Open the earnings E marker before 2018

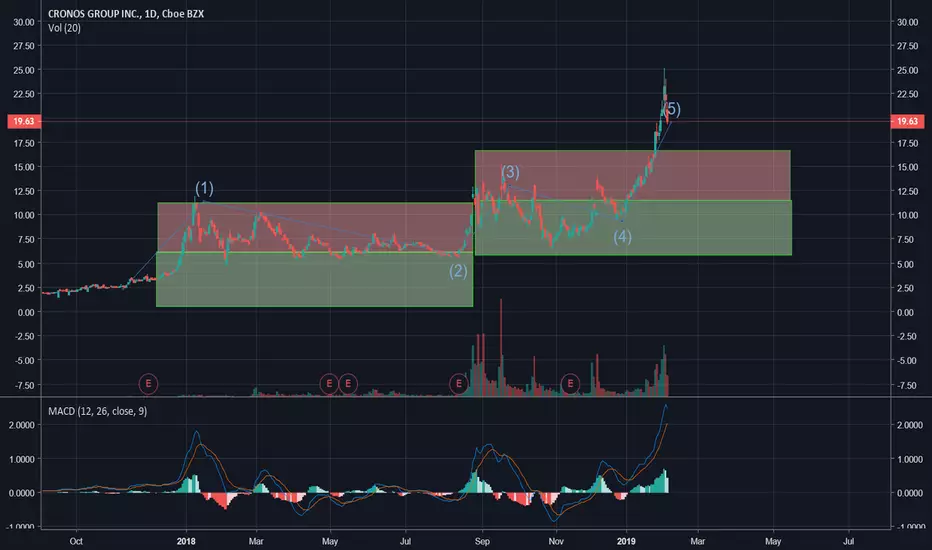tap(148, 384)
